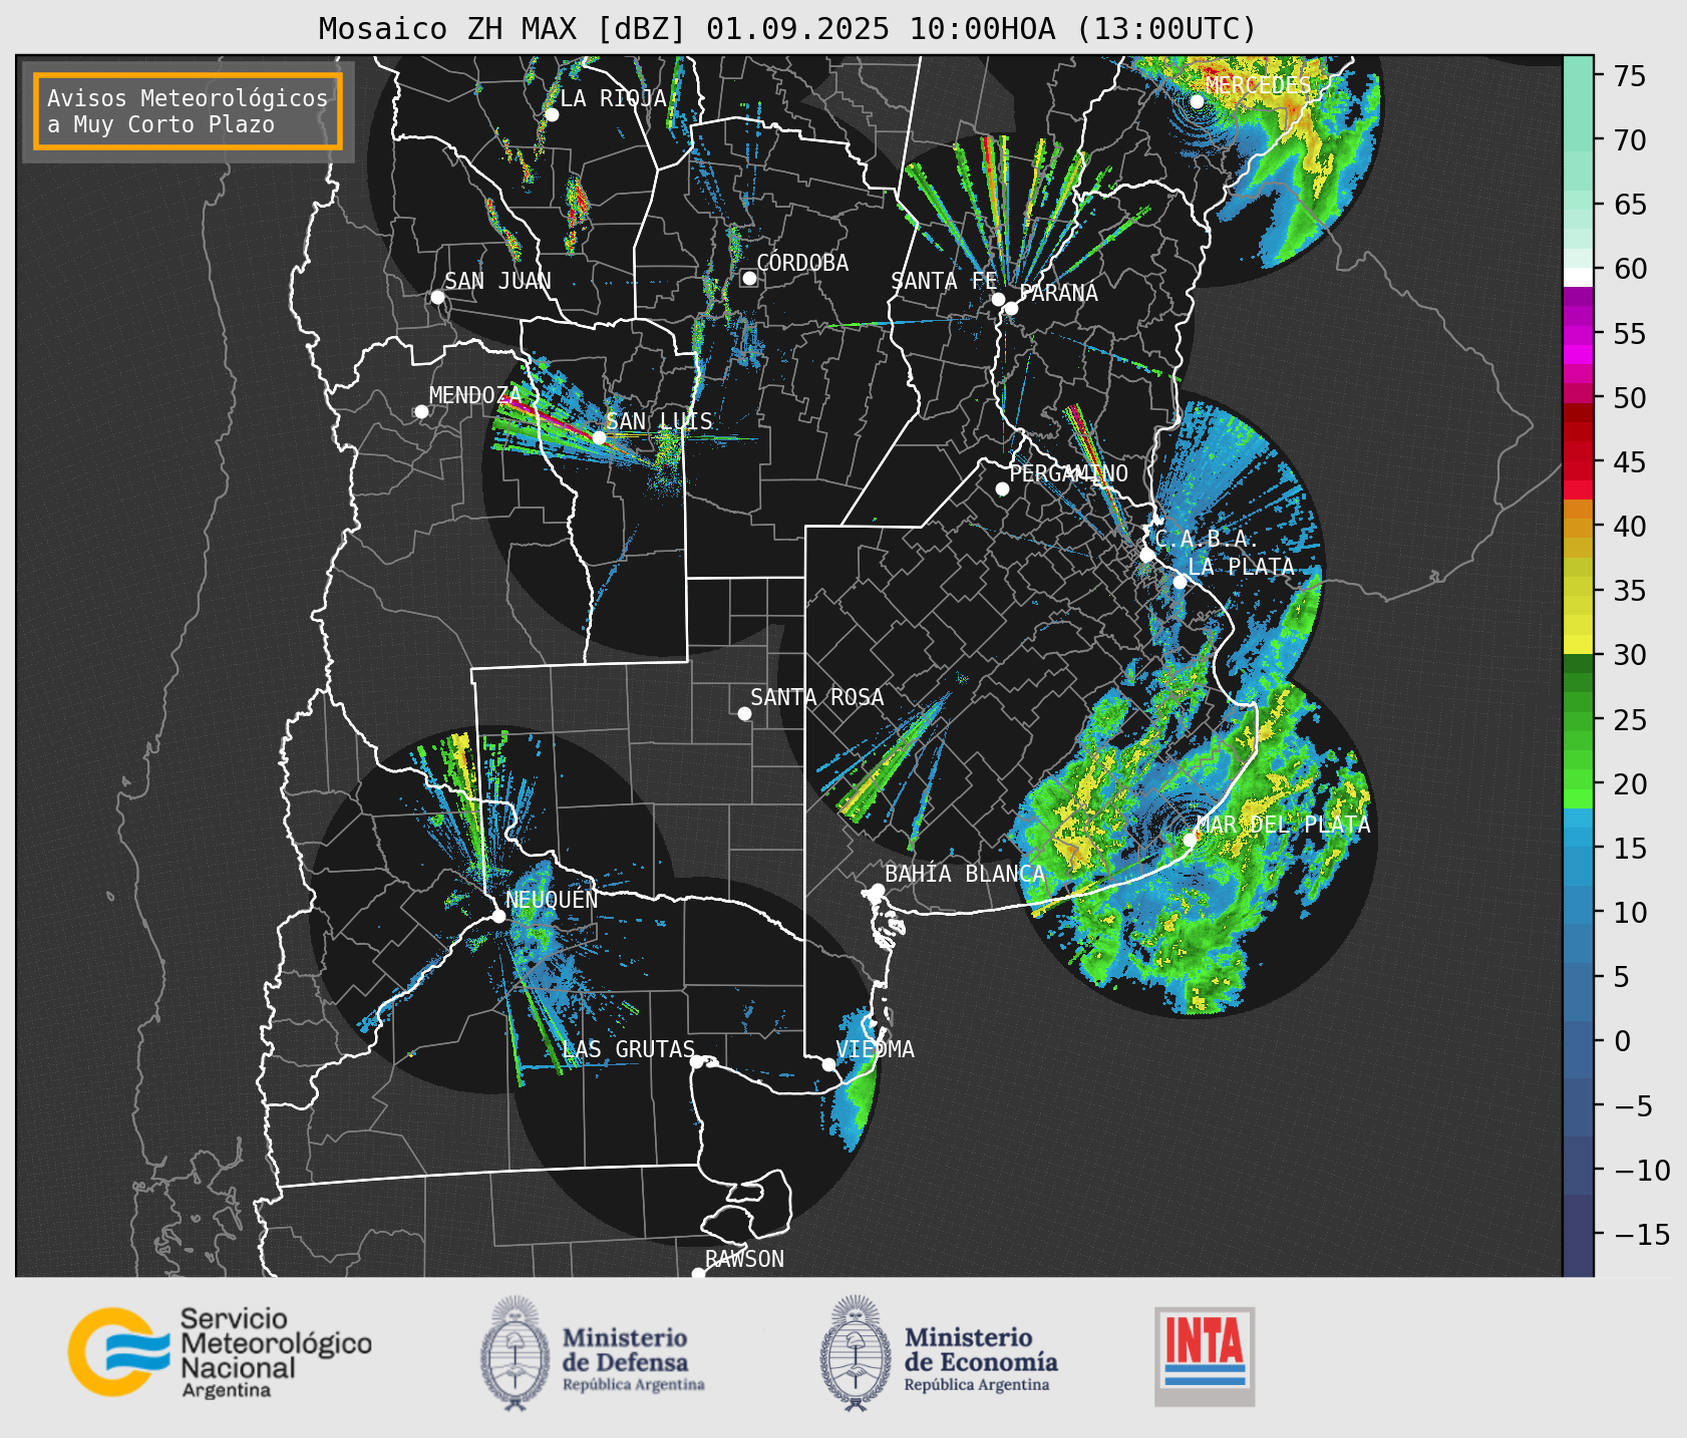Pick the SAN LUIS city marker

click(x=599, y=438)
